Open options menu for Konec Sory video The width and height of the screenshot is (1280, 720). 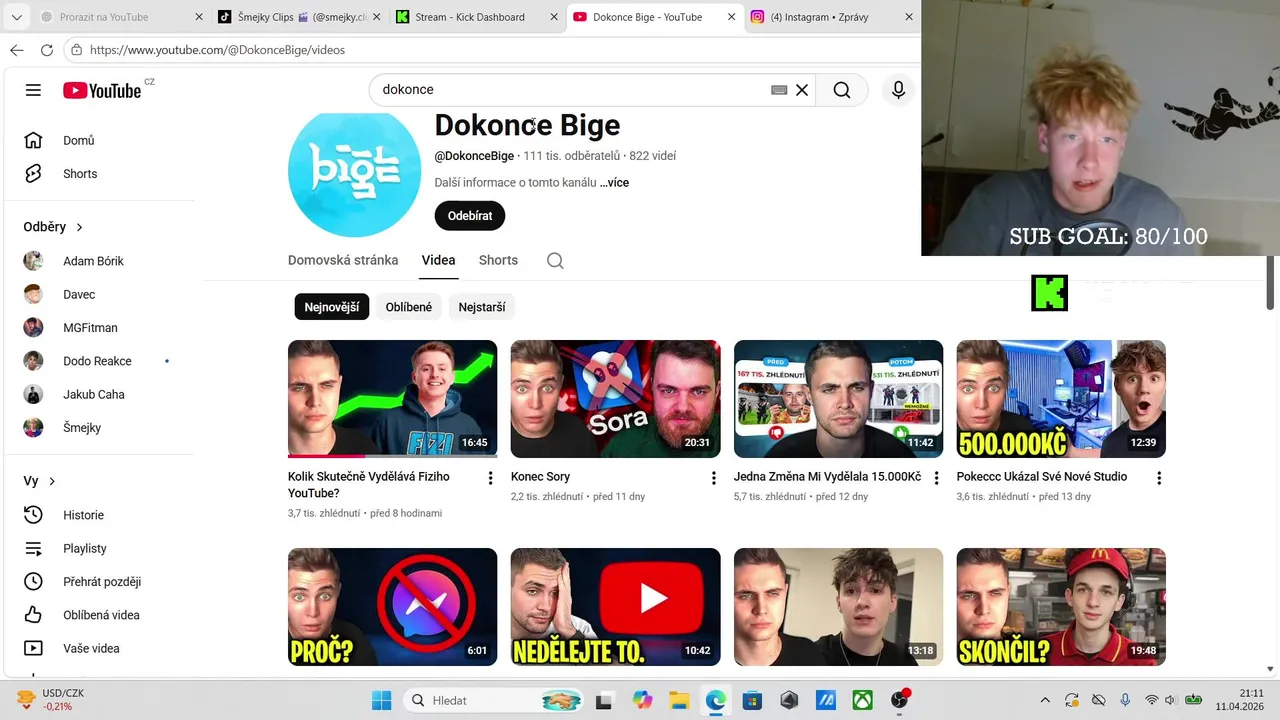[x=714, y=478]
